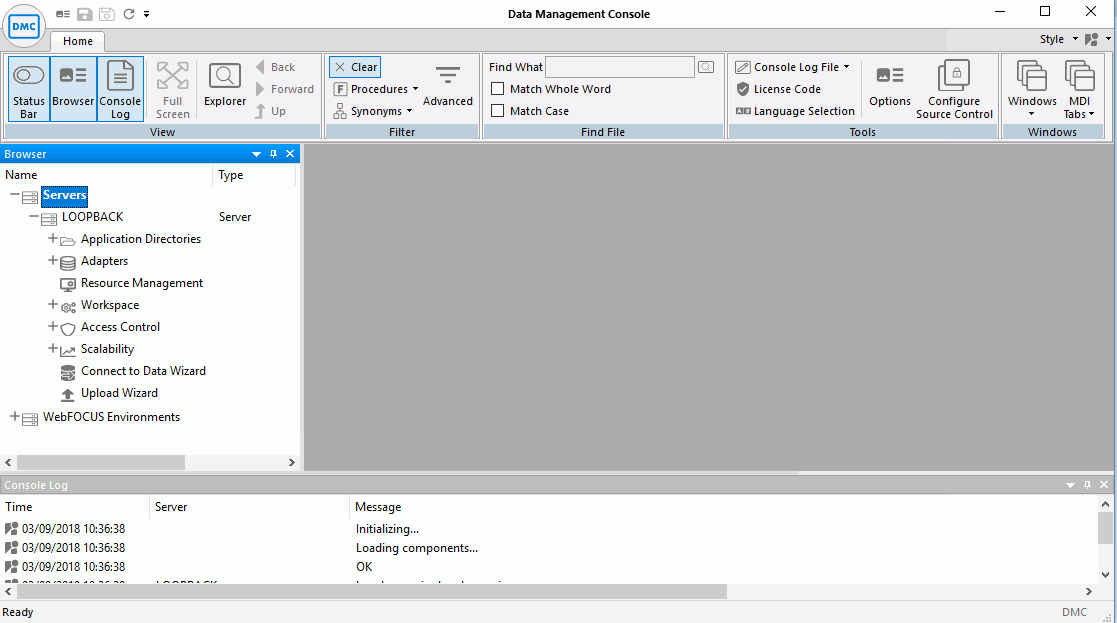Open the Style menu
Image resolution: width=1117 pixels, height=623 pixels.
[x=1059, y=39]
